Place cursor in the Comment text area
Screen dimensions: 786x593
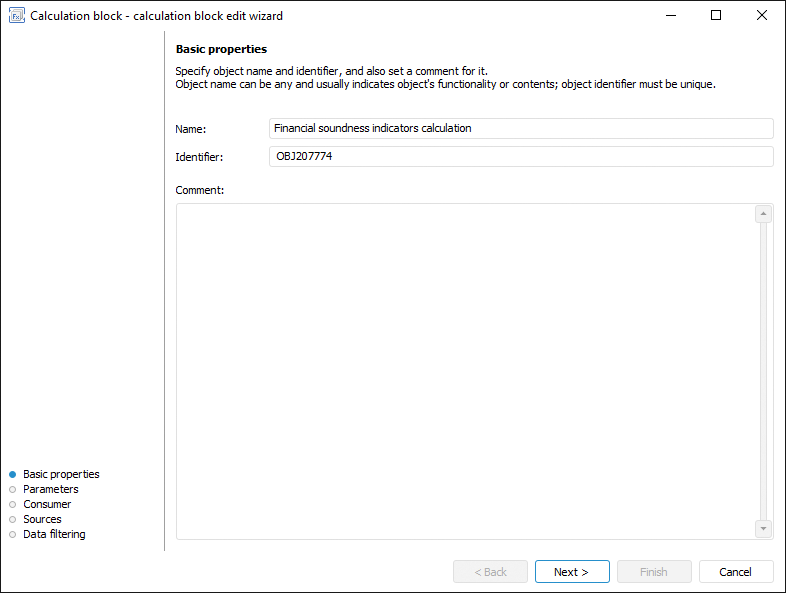click(x=465, y=371)
